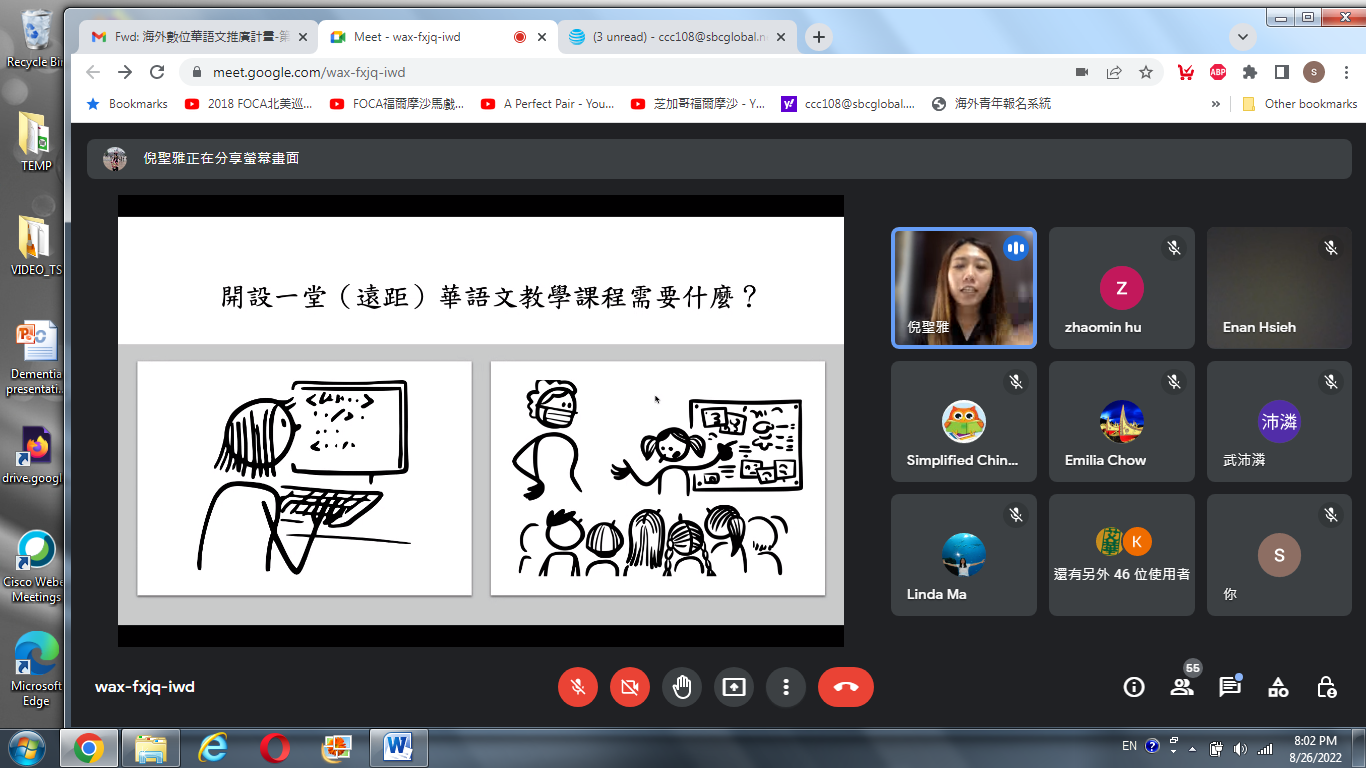1366x768 pixels.
Task: Show the participants list with 55 people
Action: point(1181,687)
